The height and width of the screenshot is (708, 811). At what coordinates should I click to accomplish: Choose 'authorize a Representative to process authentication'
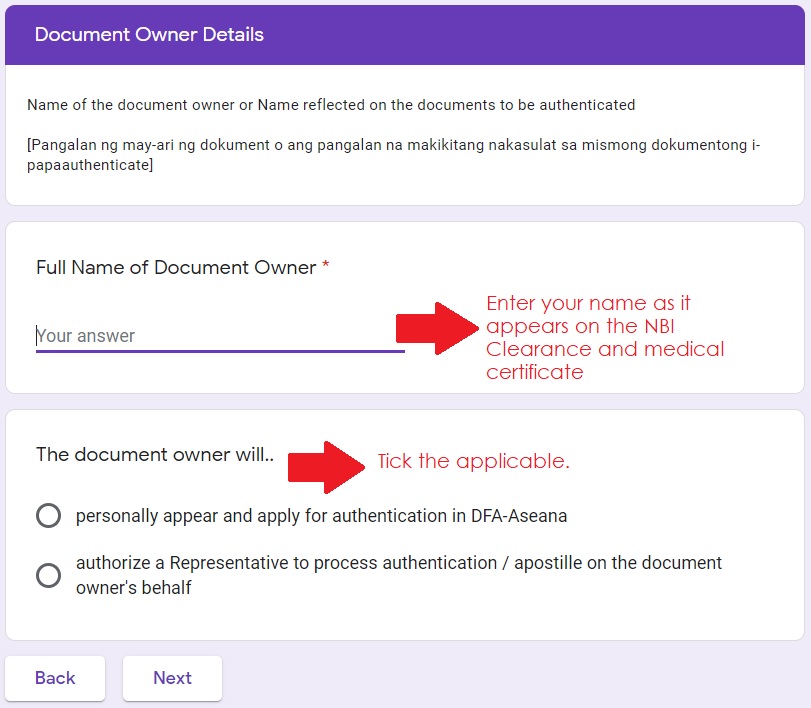pyautogui.click(x=396, y=575)
